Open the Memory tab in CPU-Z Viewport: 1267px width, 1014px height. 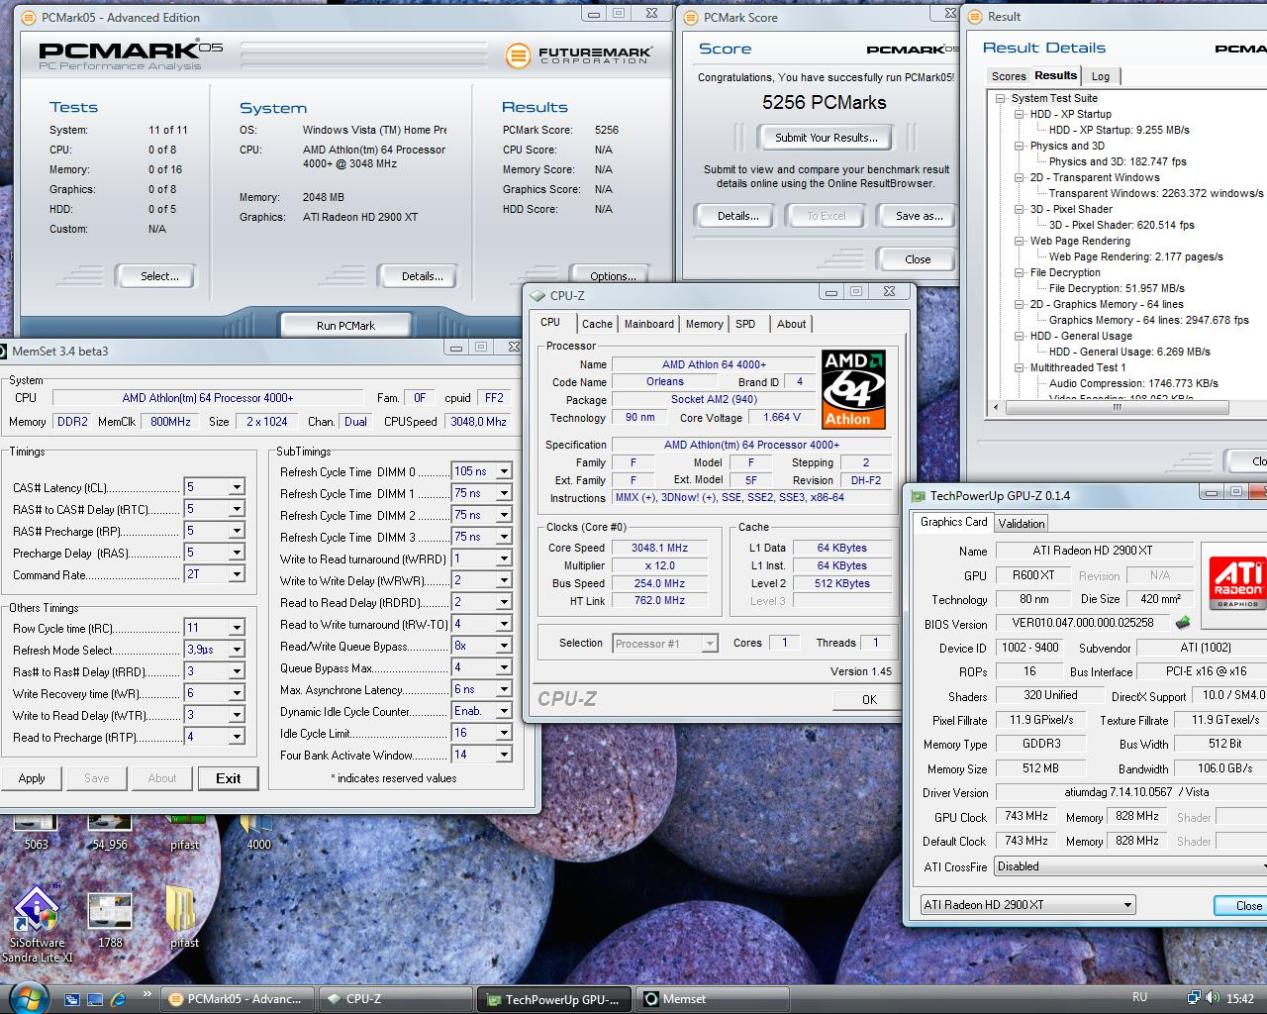[x=704, y=324]
